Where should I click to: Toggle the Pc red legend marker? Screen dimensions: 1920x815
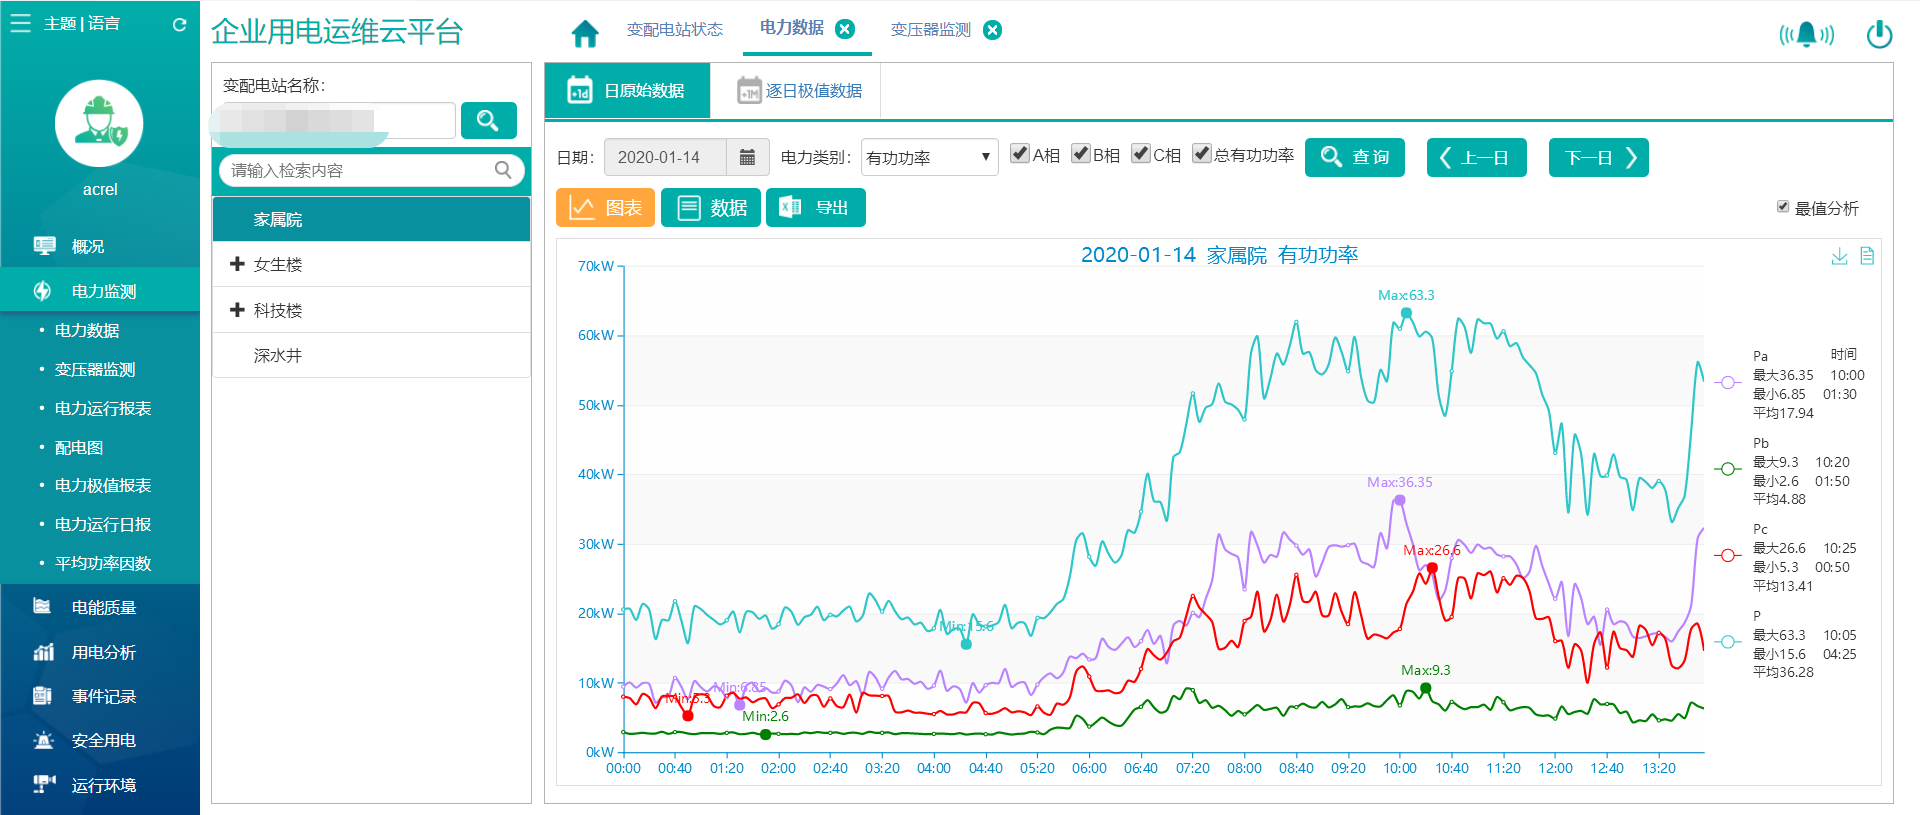pyautogui.click(x=1728, y=555)
